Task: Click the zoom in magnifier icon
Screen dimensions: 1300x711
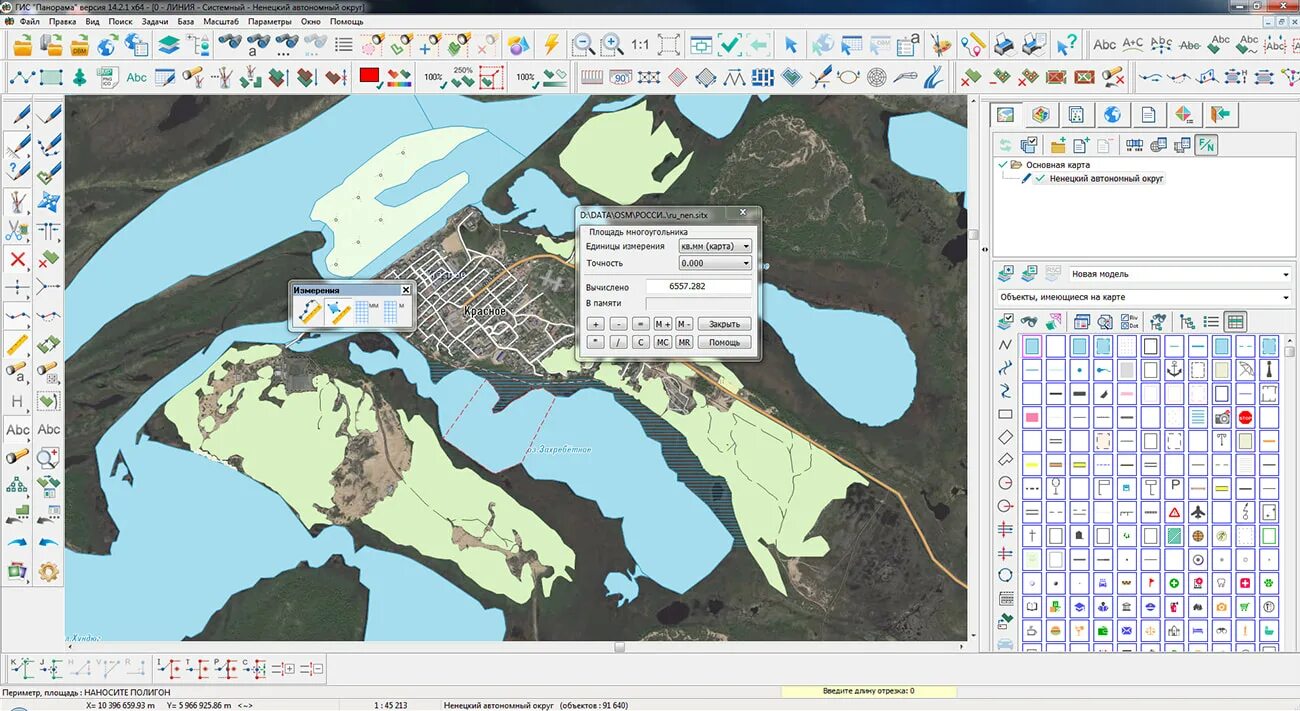Action: 611,44
